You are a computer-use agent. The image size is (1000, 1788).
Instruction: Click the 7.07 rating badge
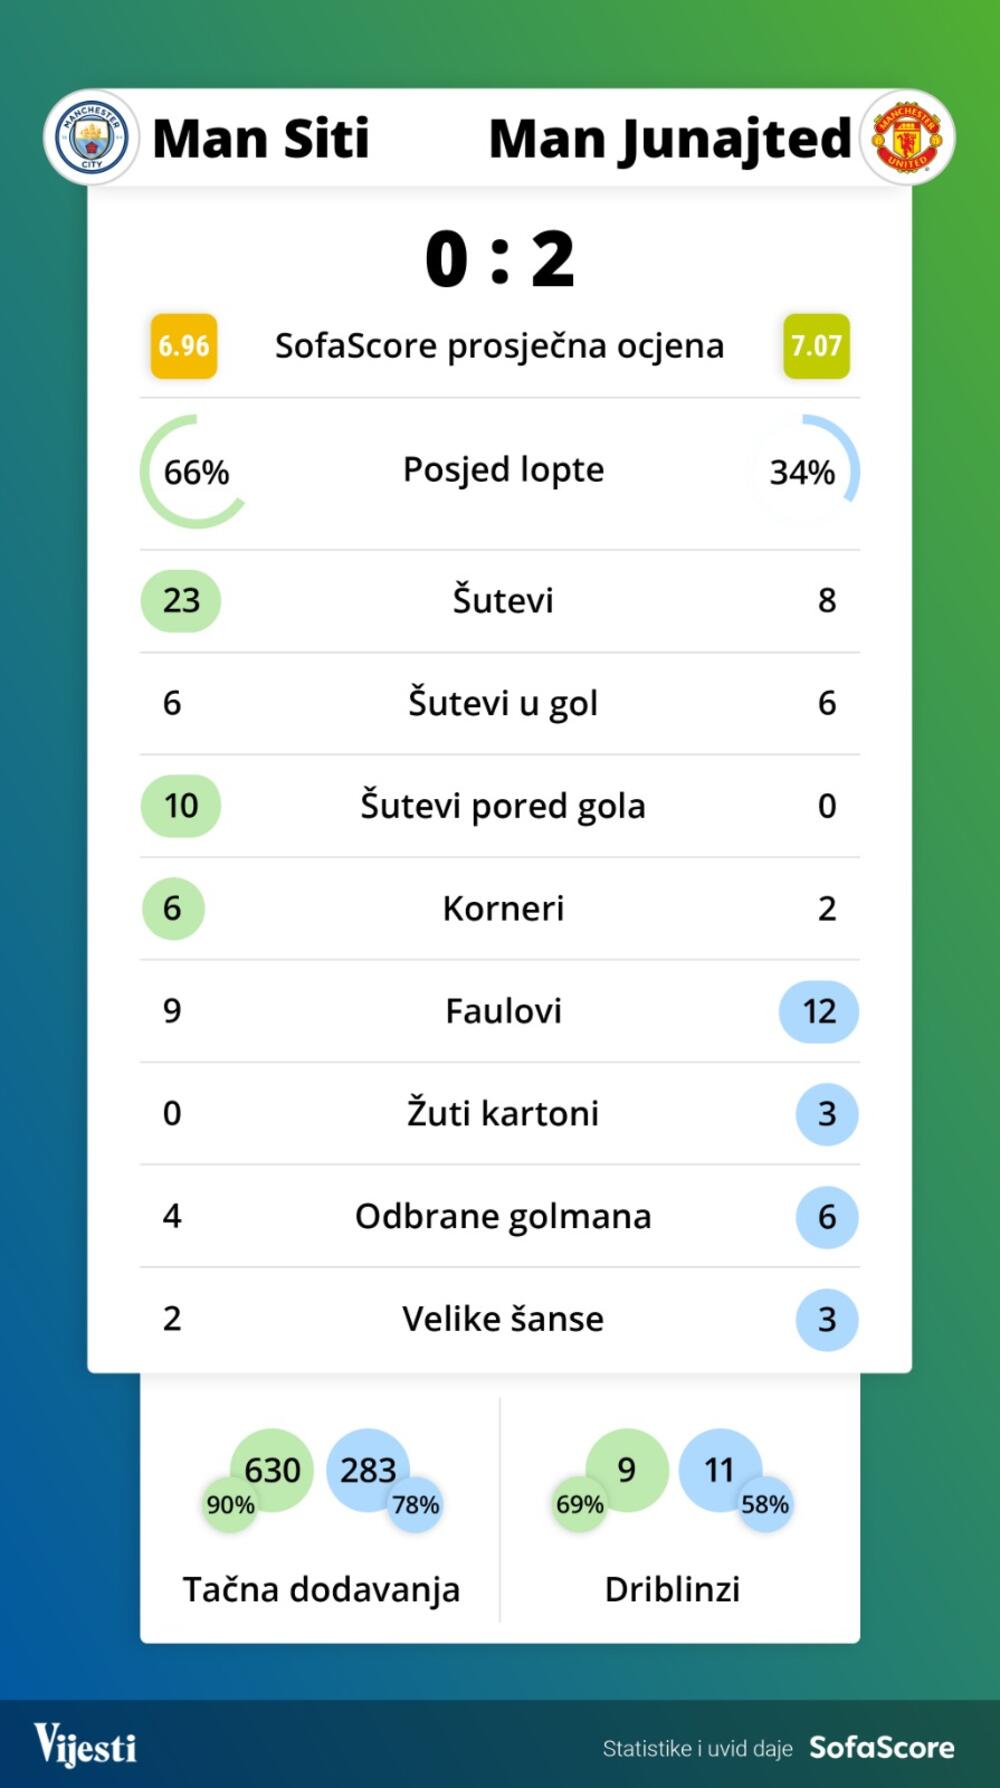(816, 346)
